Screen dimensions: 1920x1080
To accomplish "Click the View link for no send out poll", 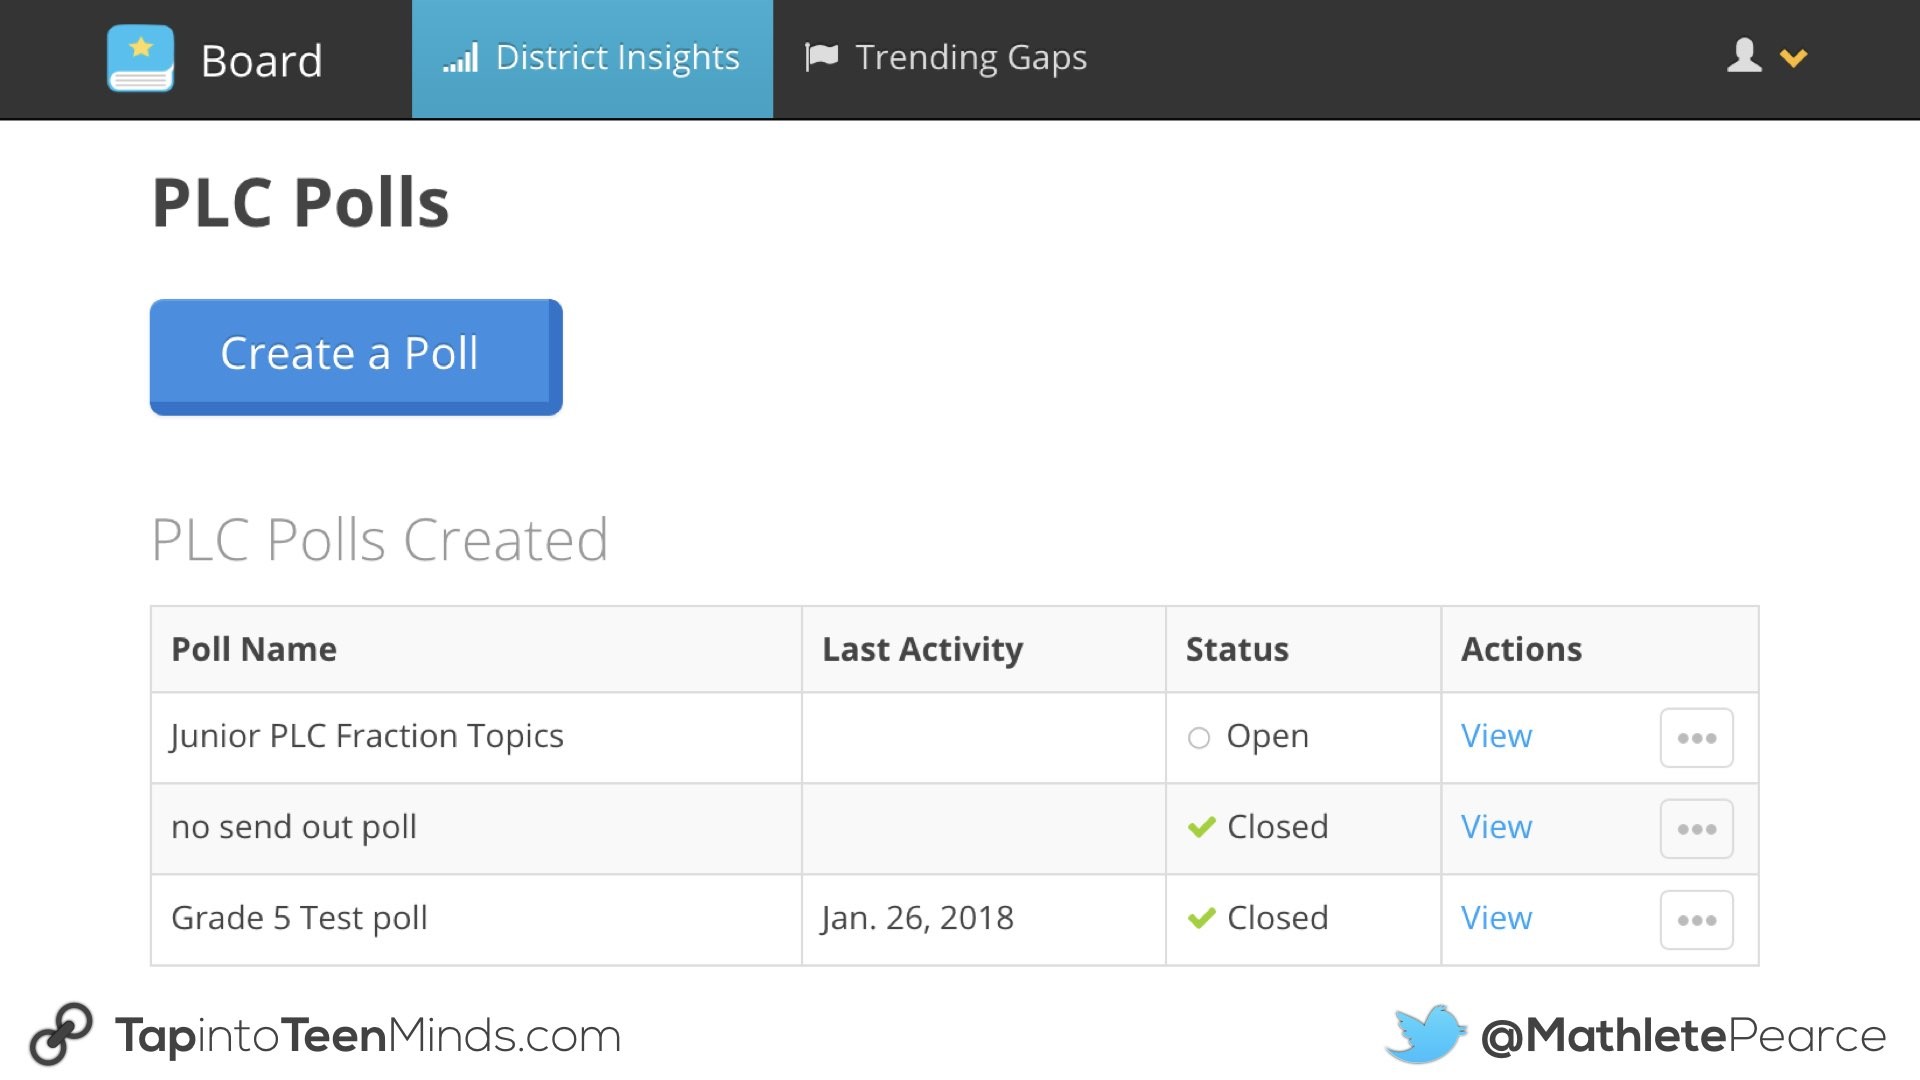I will click(x=1496, y=827).
